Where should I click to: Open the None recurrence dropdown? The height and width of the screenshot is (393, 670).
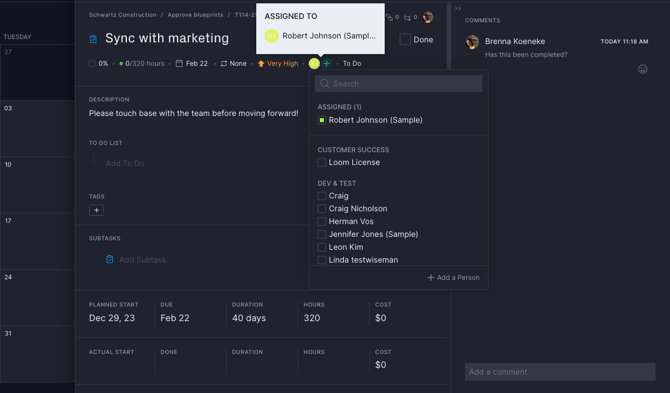[233, 64]
